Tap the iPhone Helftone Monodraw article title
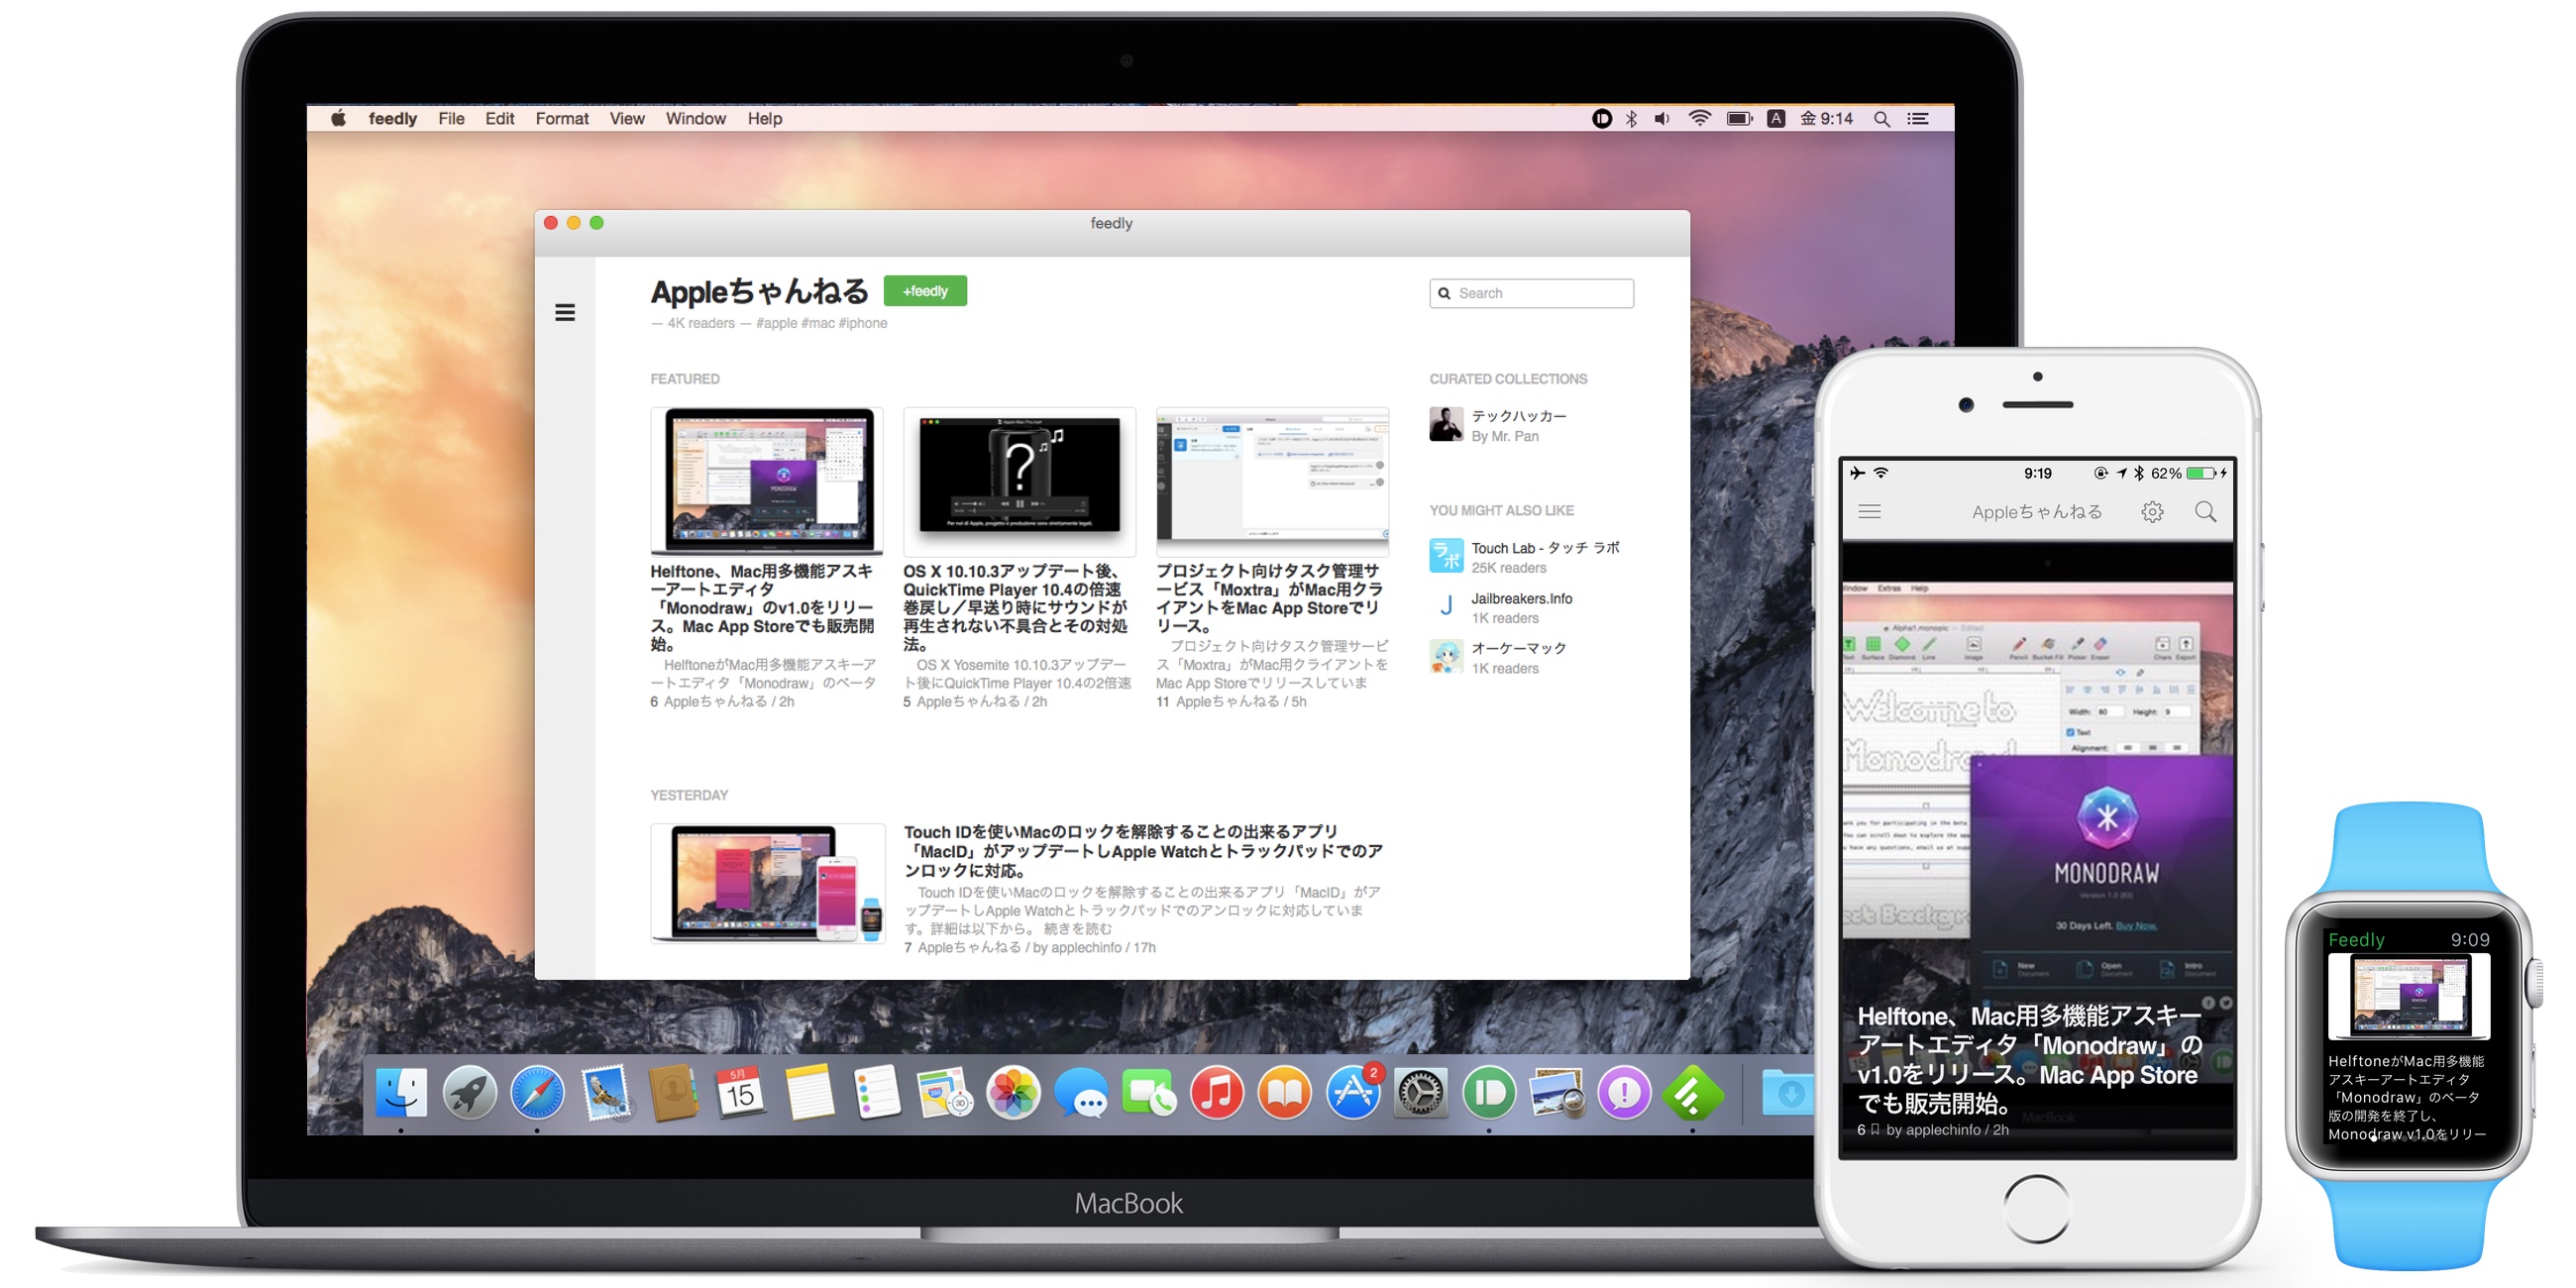Screen dimensions: 2576x1288 [x=2029, y=1060]
